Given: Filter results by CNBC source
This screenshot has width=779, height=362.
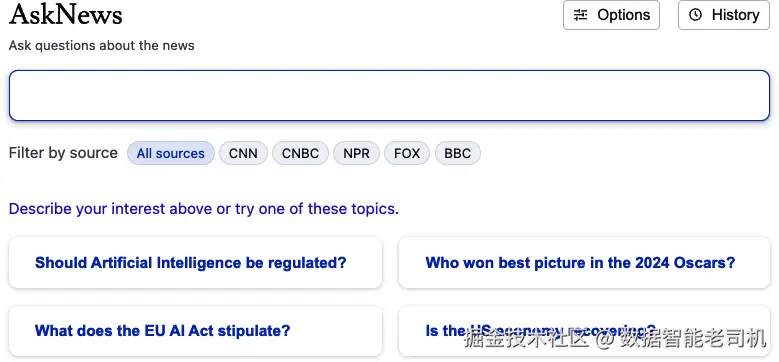Looking at the screenshot, I should tap(301, 153).
